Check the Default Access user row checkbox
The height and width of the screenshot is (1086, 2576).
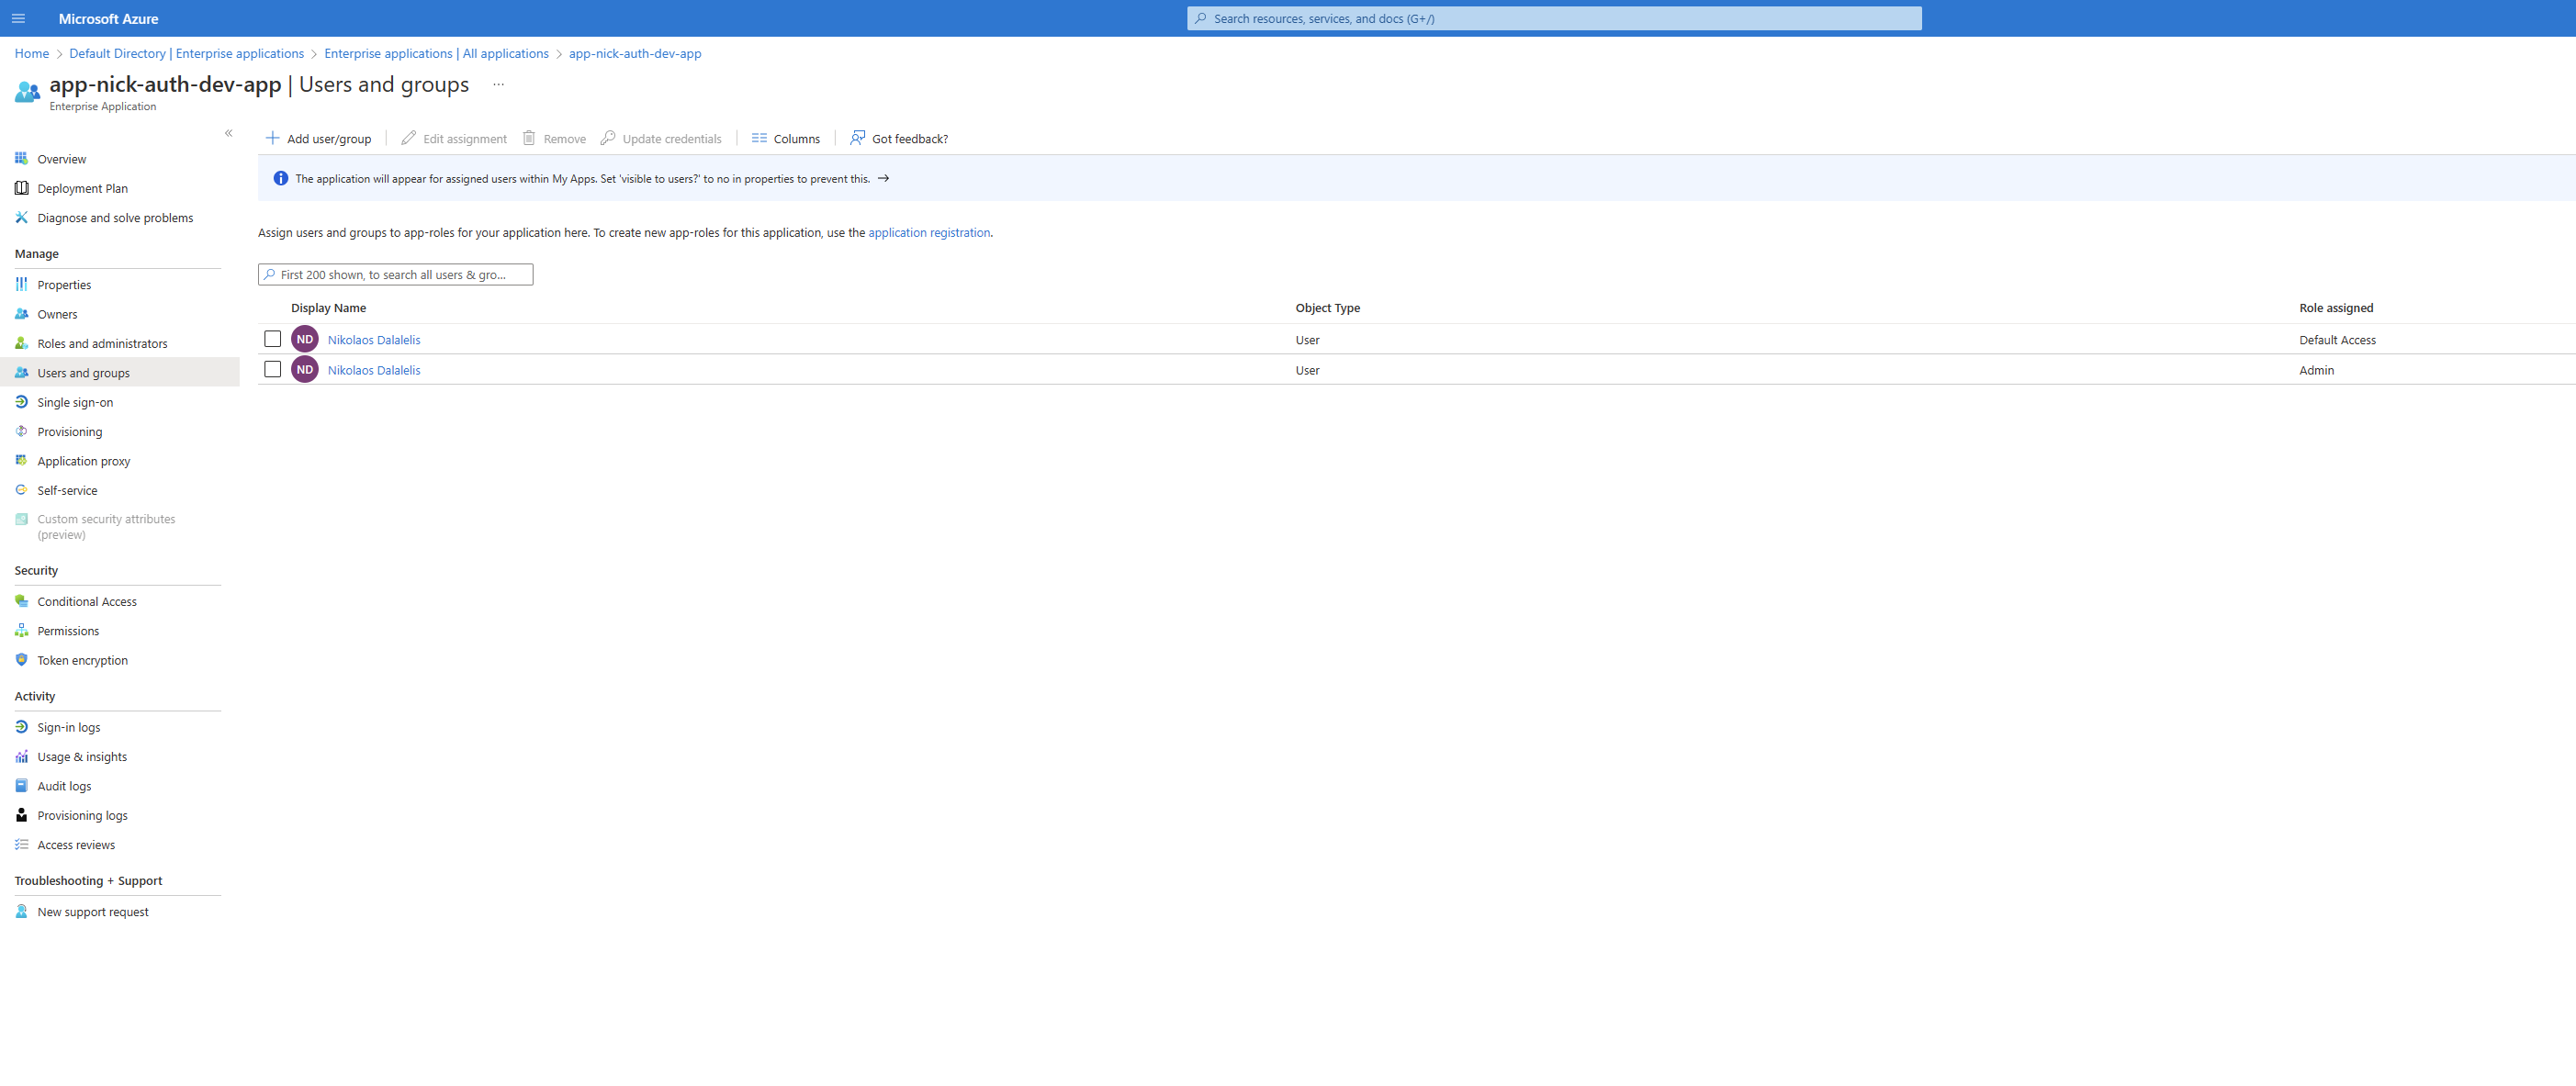click(272, 339)
